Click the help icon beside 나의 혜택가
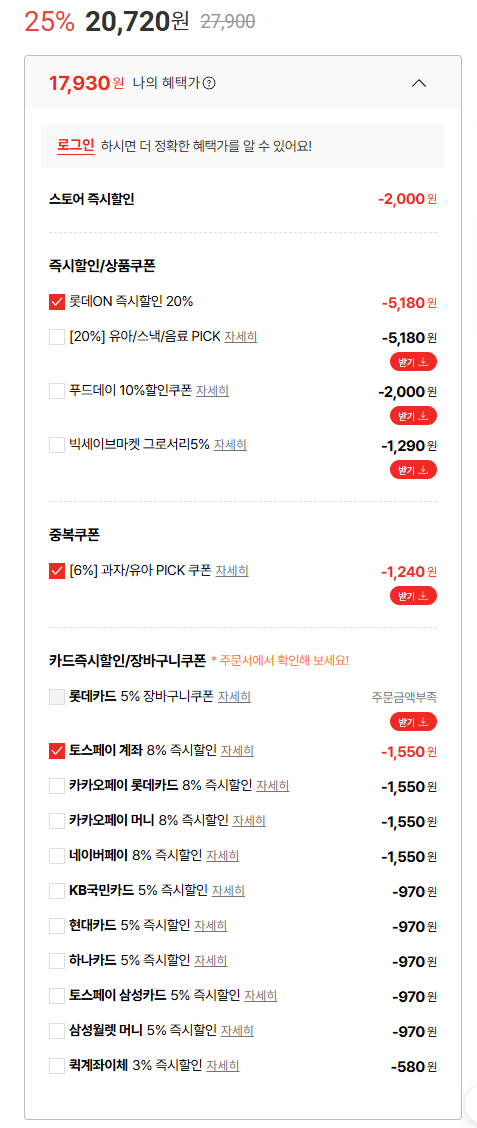 click(209, 83)
